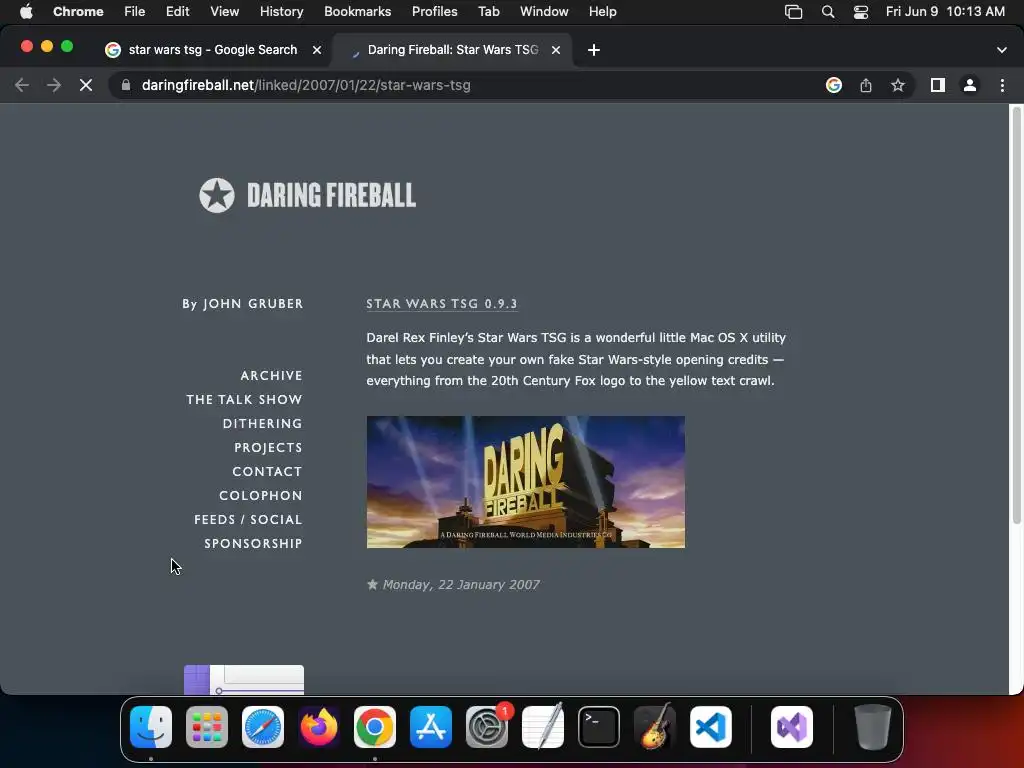This screenshot has width=1024, height=768.
Task: Open the Dithering link
Action: tap(263, 424)
